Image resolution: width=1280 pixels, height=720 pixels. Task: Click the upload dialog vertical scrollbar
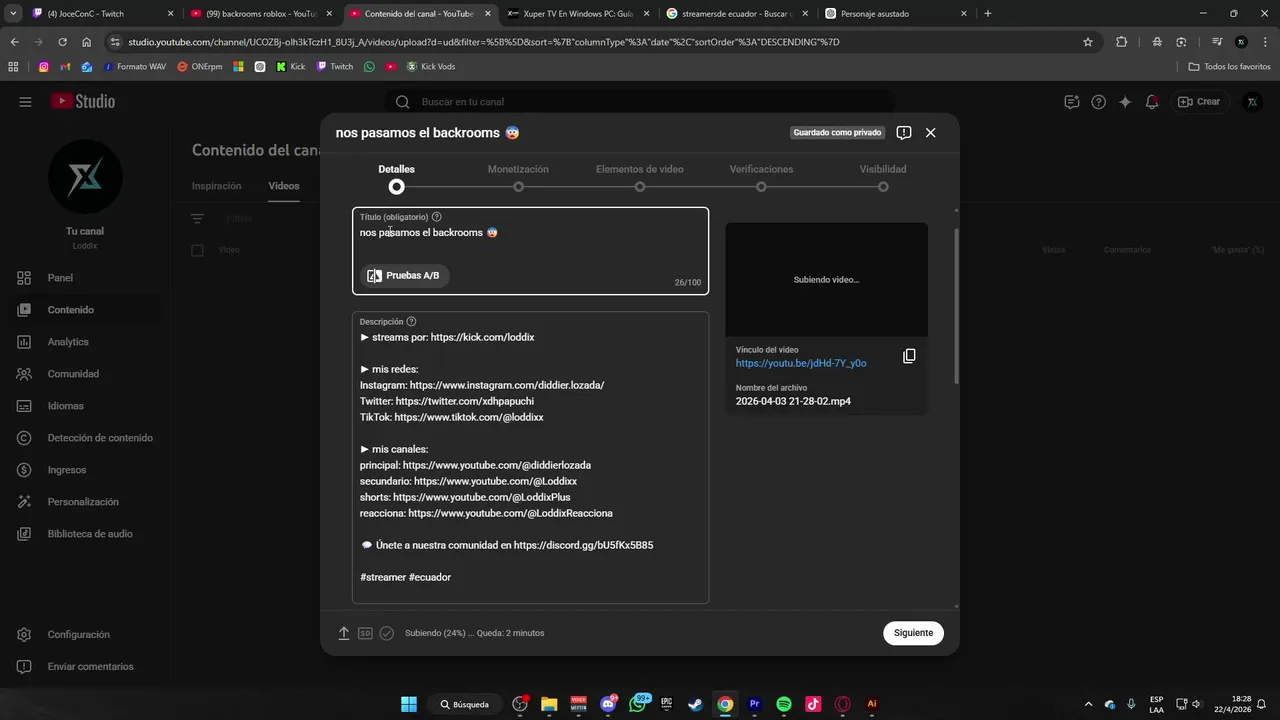coord(957,306)
